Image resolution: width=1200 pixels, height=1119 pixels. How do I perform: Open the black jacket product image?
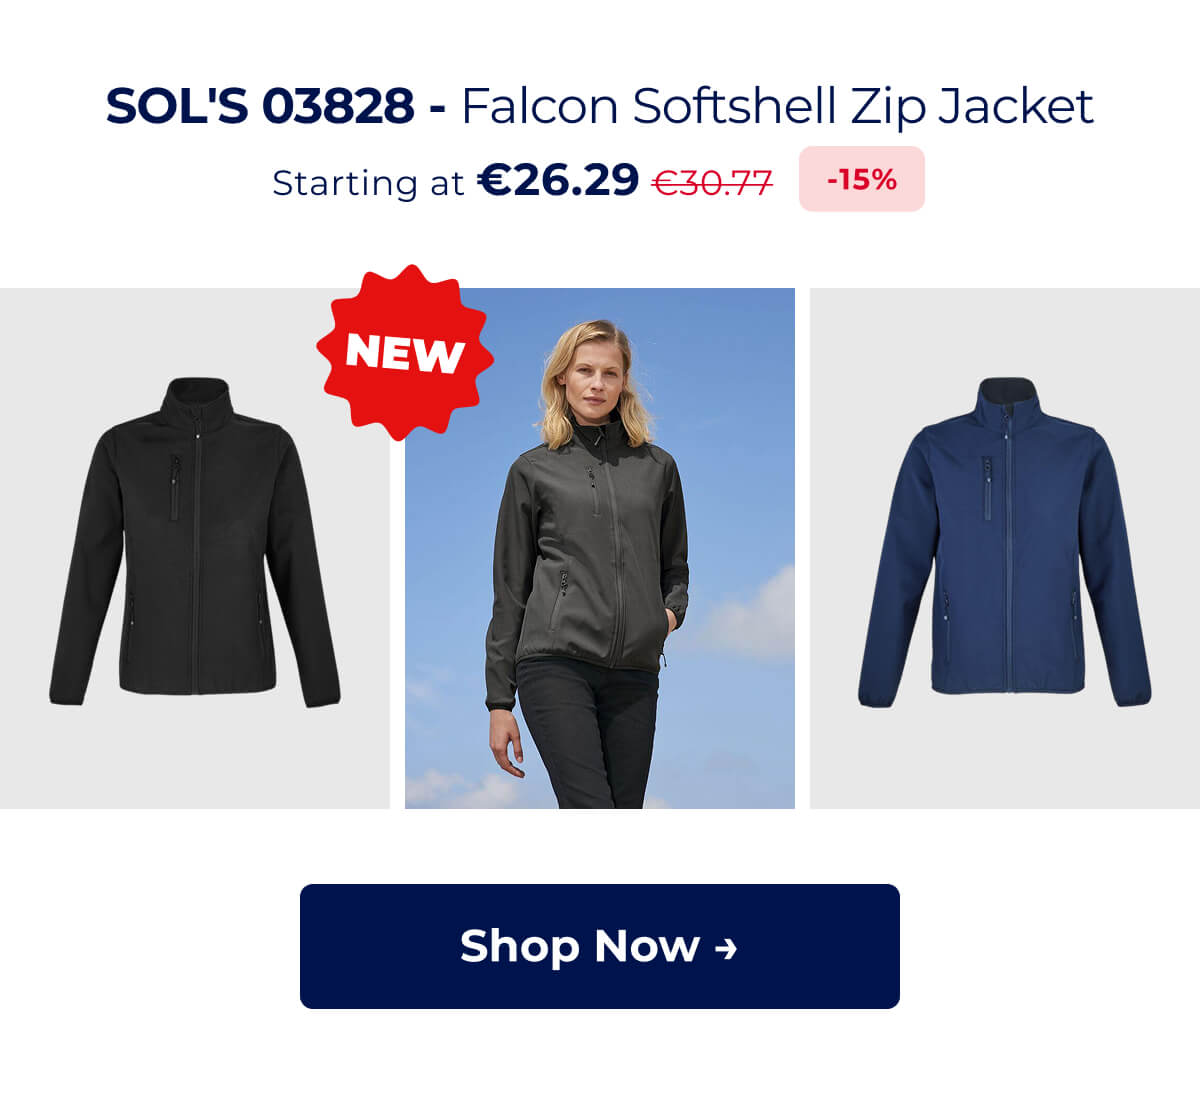point(195,548)
